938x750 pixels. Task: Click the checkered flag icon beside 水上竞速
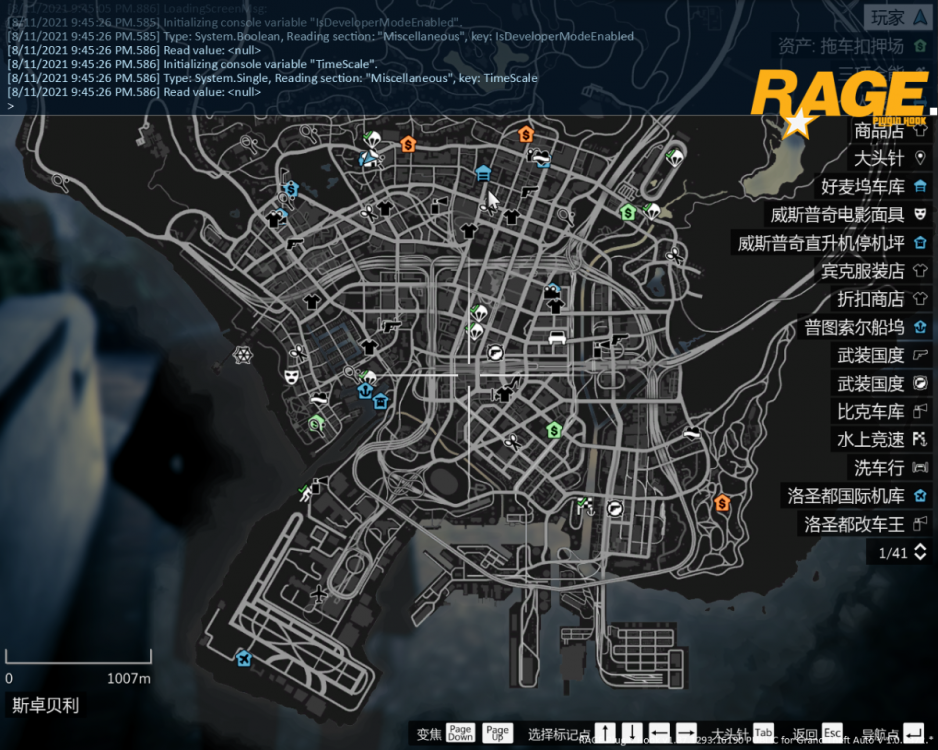coord(920,440)
